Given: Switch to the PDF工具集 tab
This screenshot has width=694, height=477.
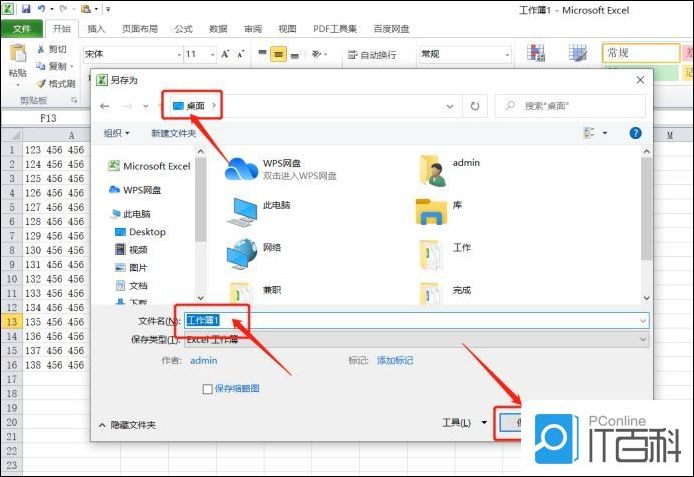Looking at the screenshot, I should click(335, 29).
